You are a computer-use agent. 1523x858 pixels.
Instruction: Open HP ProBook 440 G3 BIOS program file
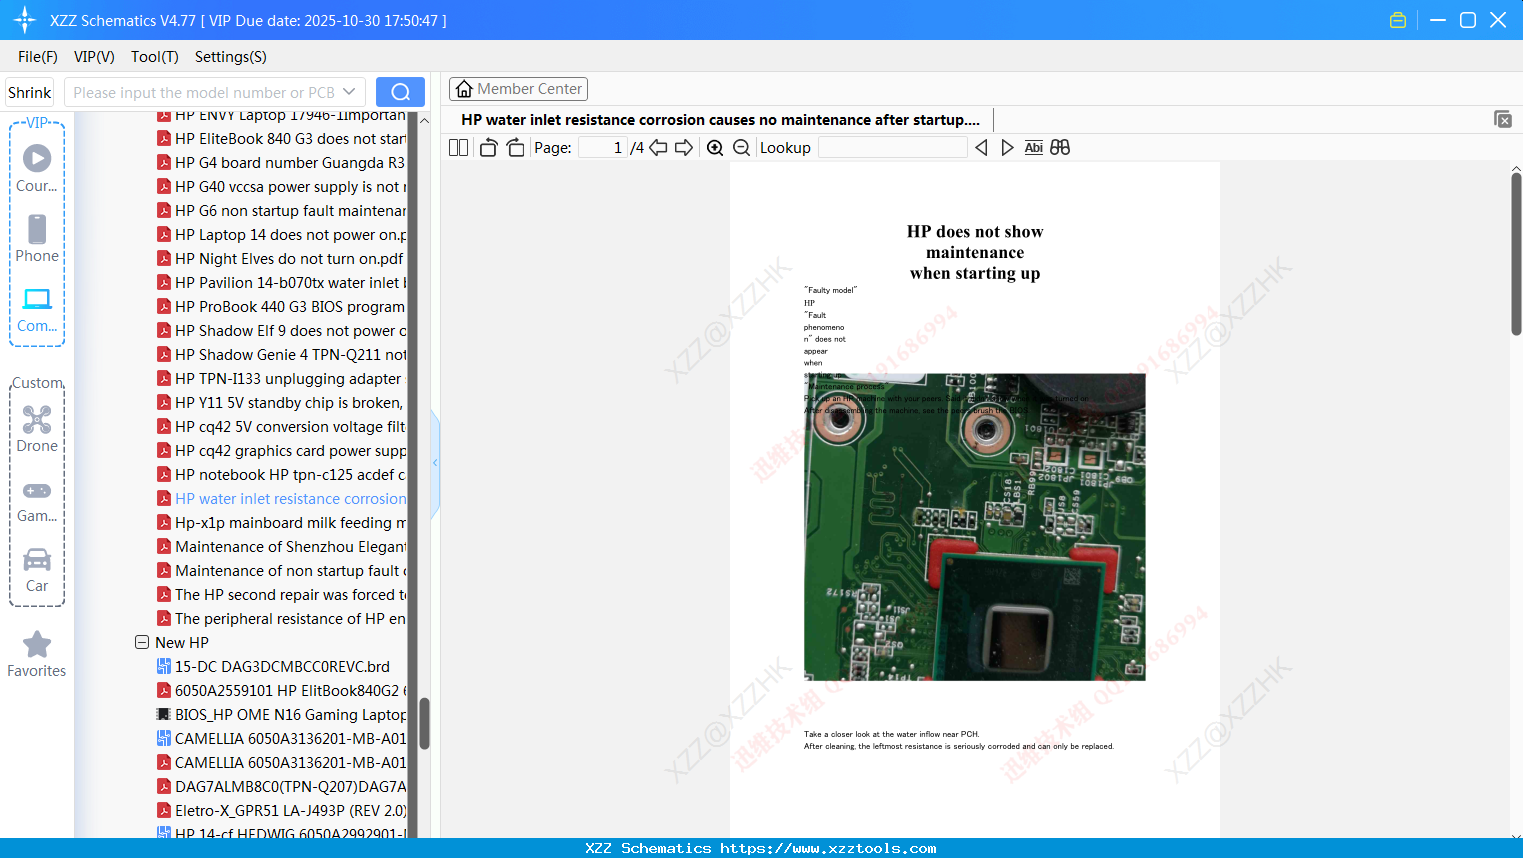click(x=281, y=307)
